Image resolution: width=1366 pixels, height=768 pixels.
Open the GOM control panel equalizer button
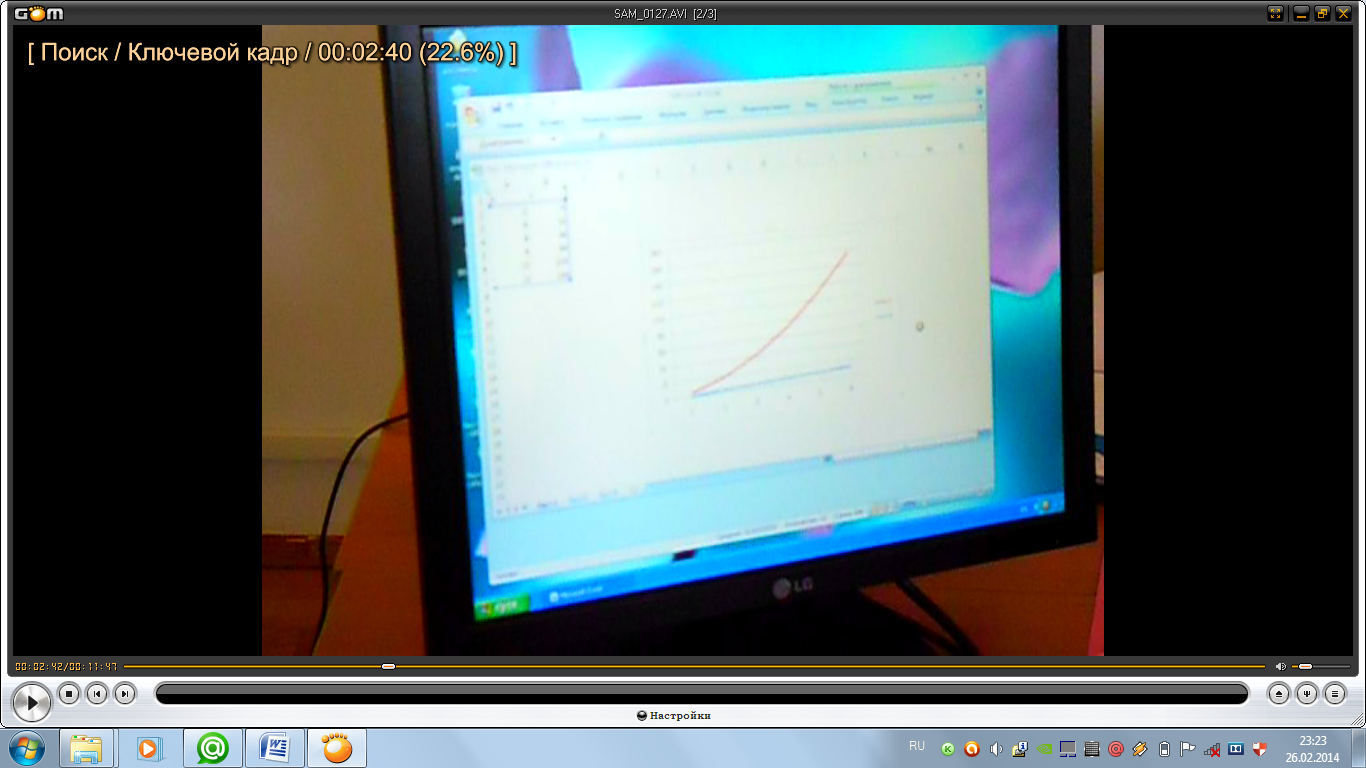[x=1307, y=693]
